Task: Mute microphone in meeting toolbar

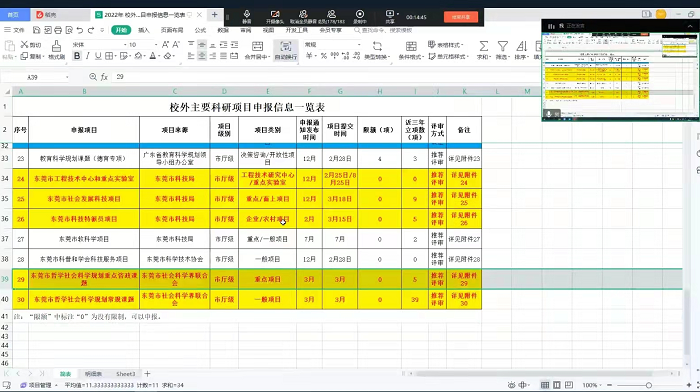Action: 246,17
